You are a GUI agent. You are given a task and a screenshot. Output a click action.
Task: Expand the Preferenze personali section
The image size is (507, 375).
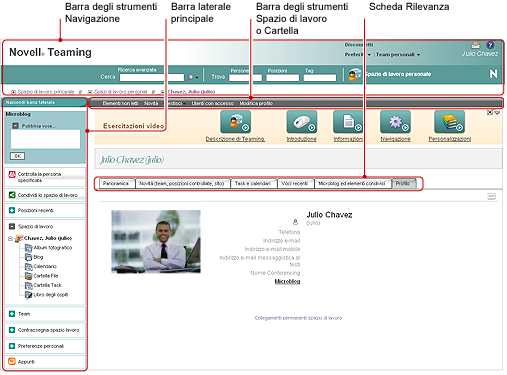coord(12,346)
